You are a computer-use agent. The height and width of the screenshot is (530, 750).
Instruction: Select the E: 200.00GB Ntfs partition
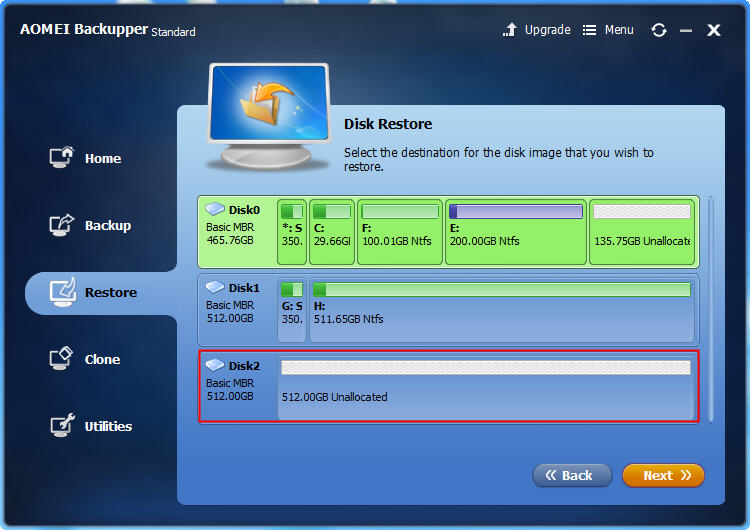pos(516,232)
